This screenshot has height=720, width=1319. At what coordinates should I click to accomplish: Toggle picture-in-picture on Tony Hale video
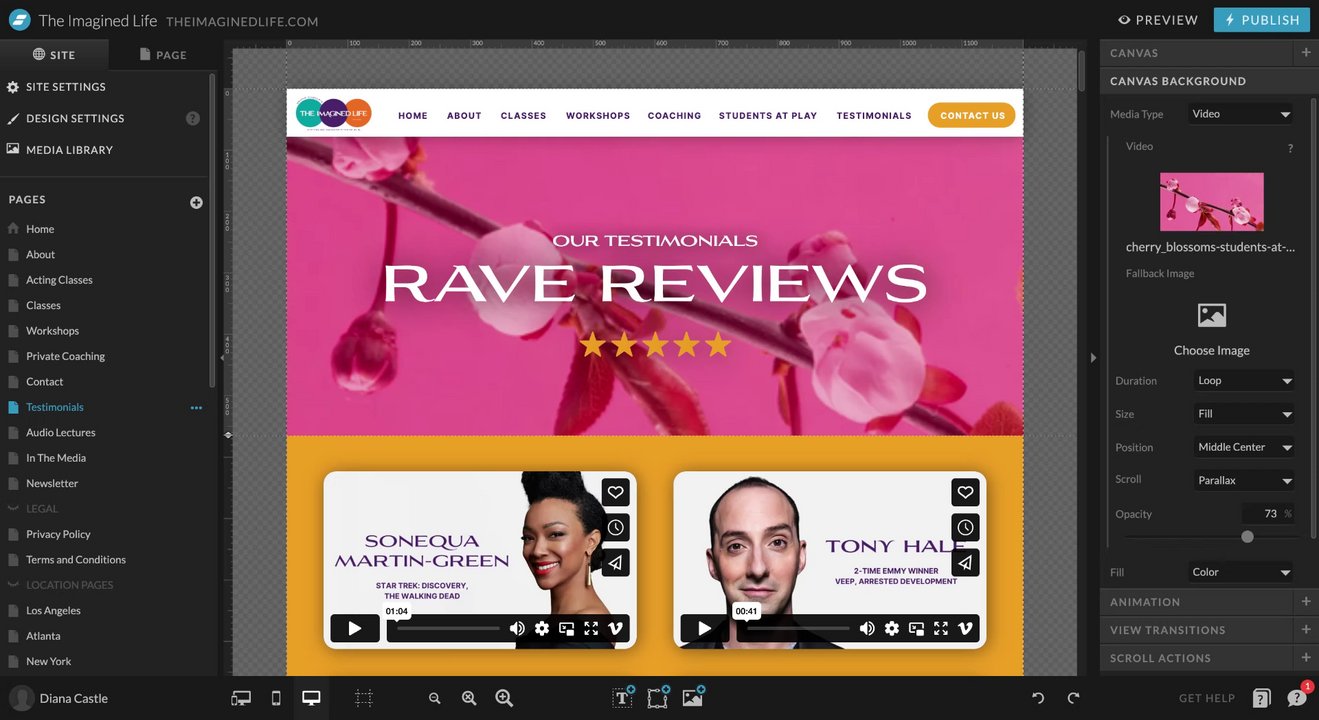(916, 628)
